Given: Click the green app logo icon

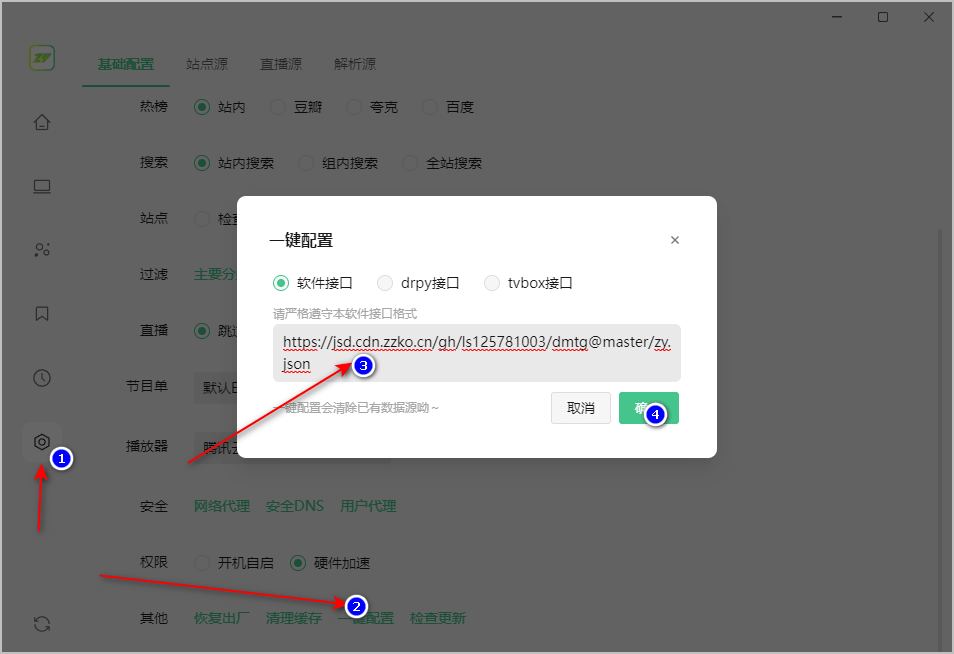Looking at the screenshot, I should pos(42,59).
